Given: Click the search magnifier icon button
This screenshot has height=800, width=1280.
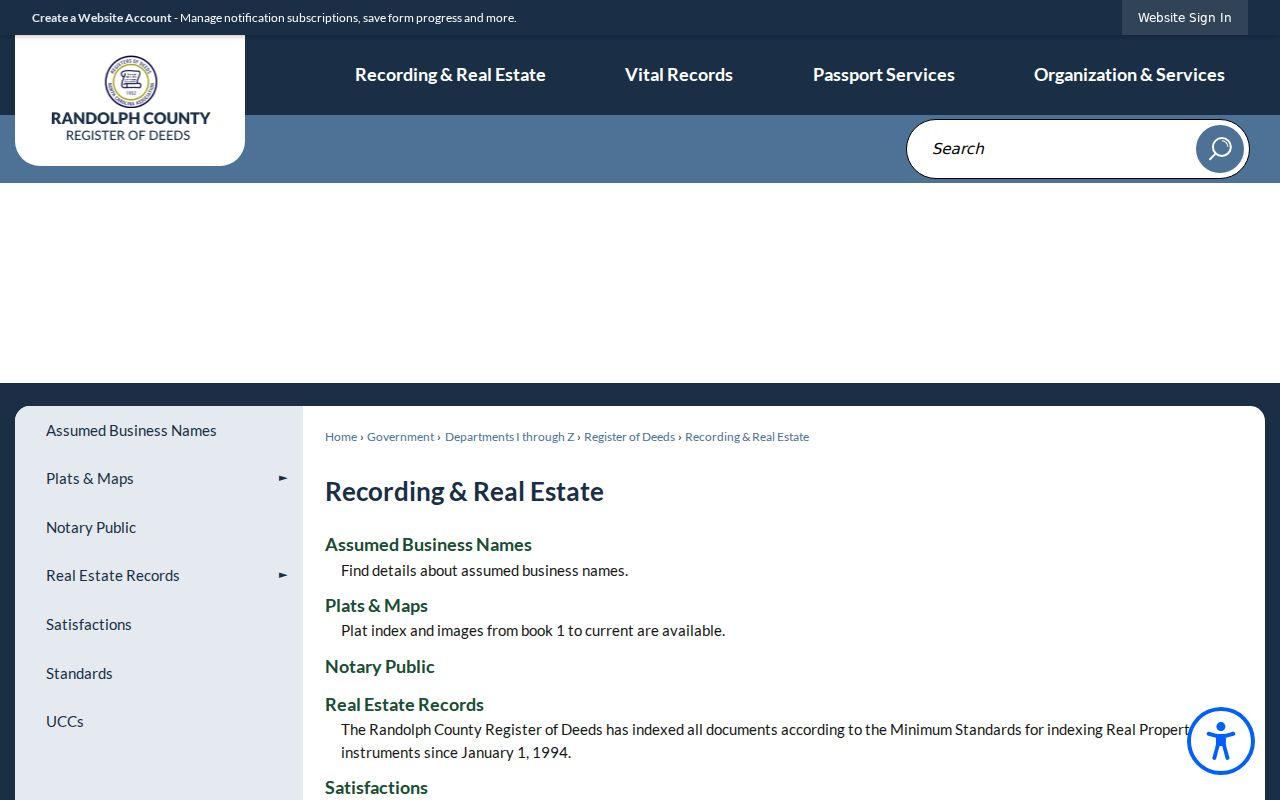Looking at the screenshot, I should 1219,149.
